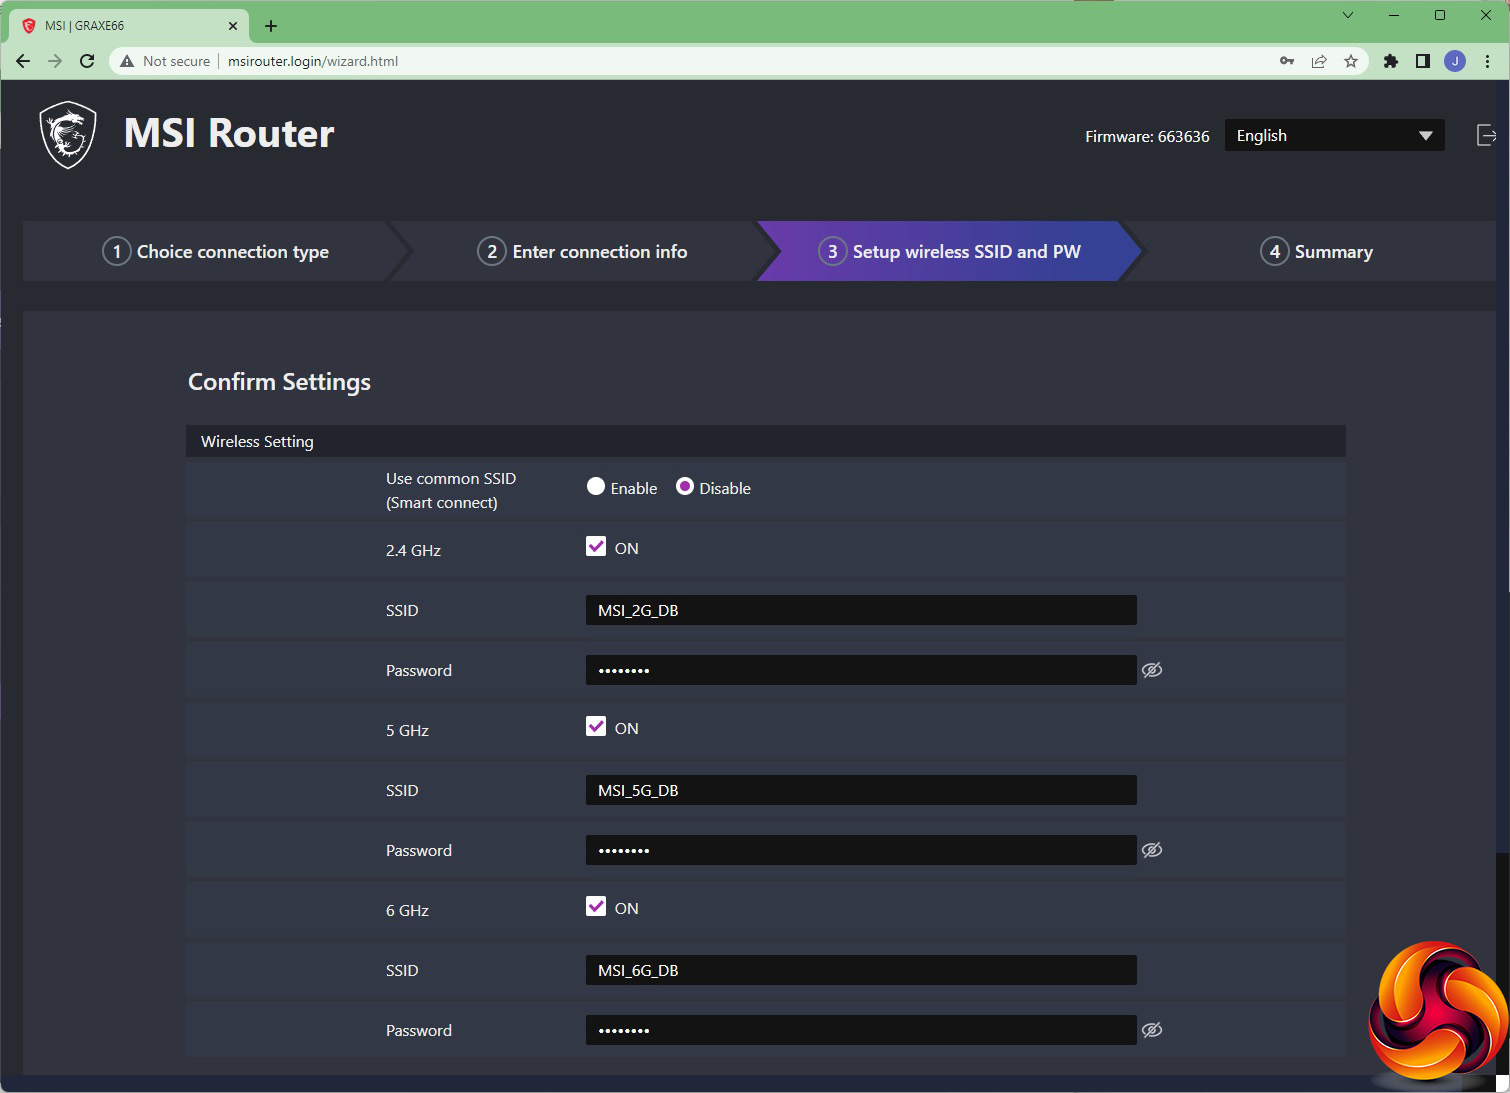Screen dimensions: 1510x1093
Task: Select Disable for Use common SSID
Action: point(685,487)
